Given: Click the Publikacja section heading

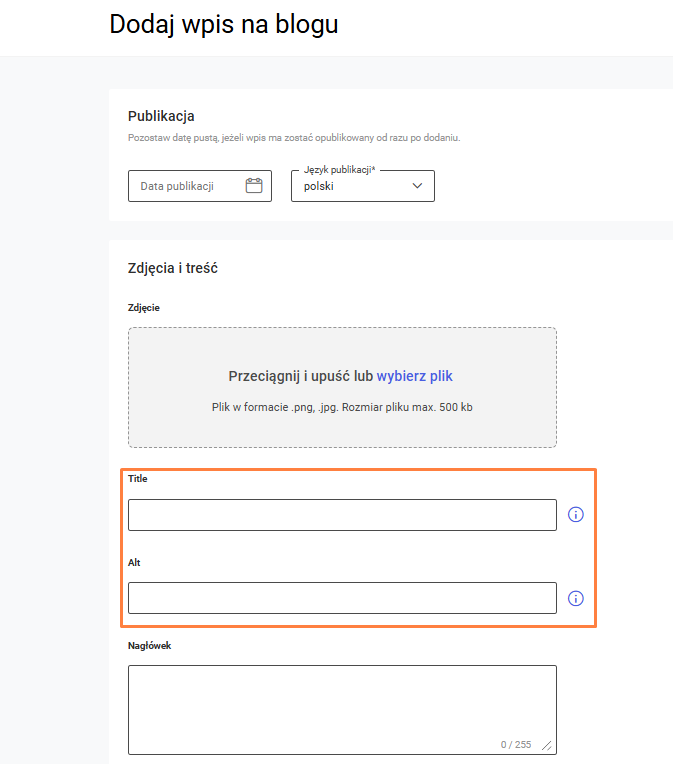Looking at the screenshot, I should (x=161, y=116).
